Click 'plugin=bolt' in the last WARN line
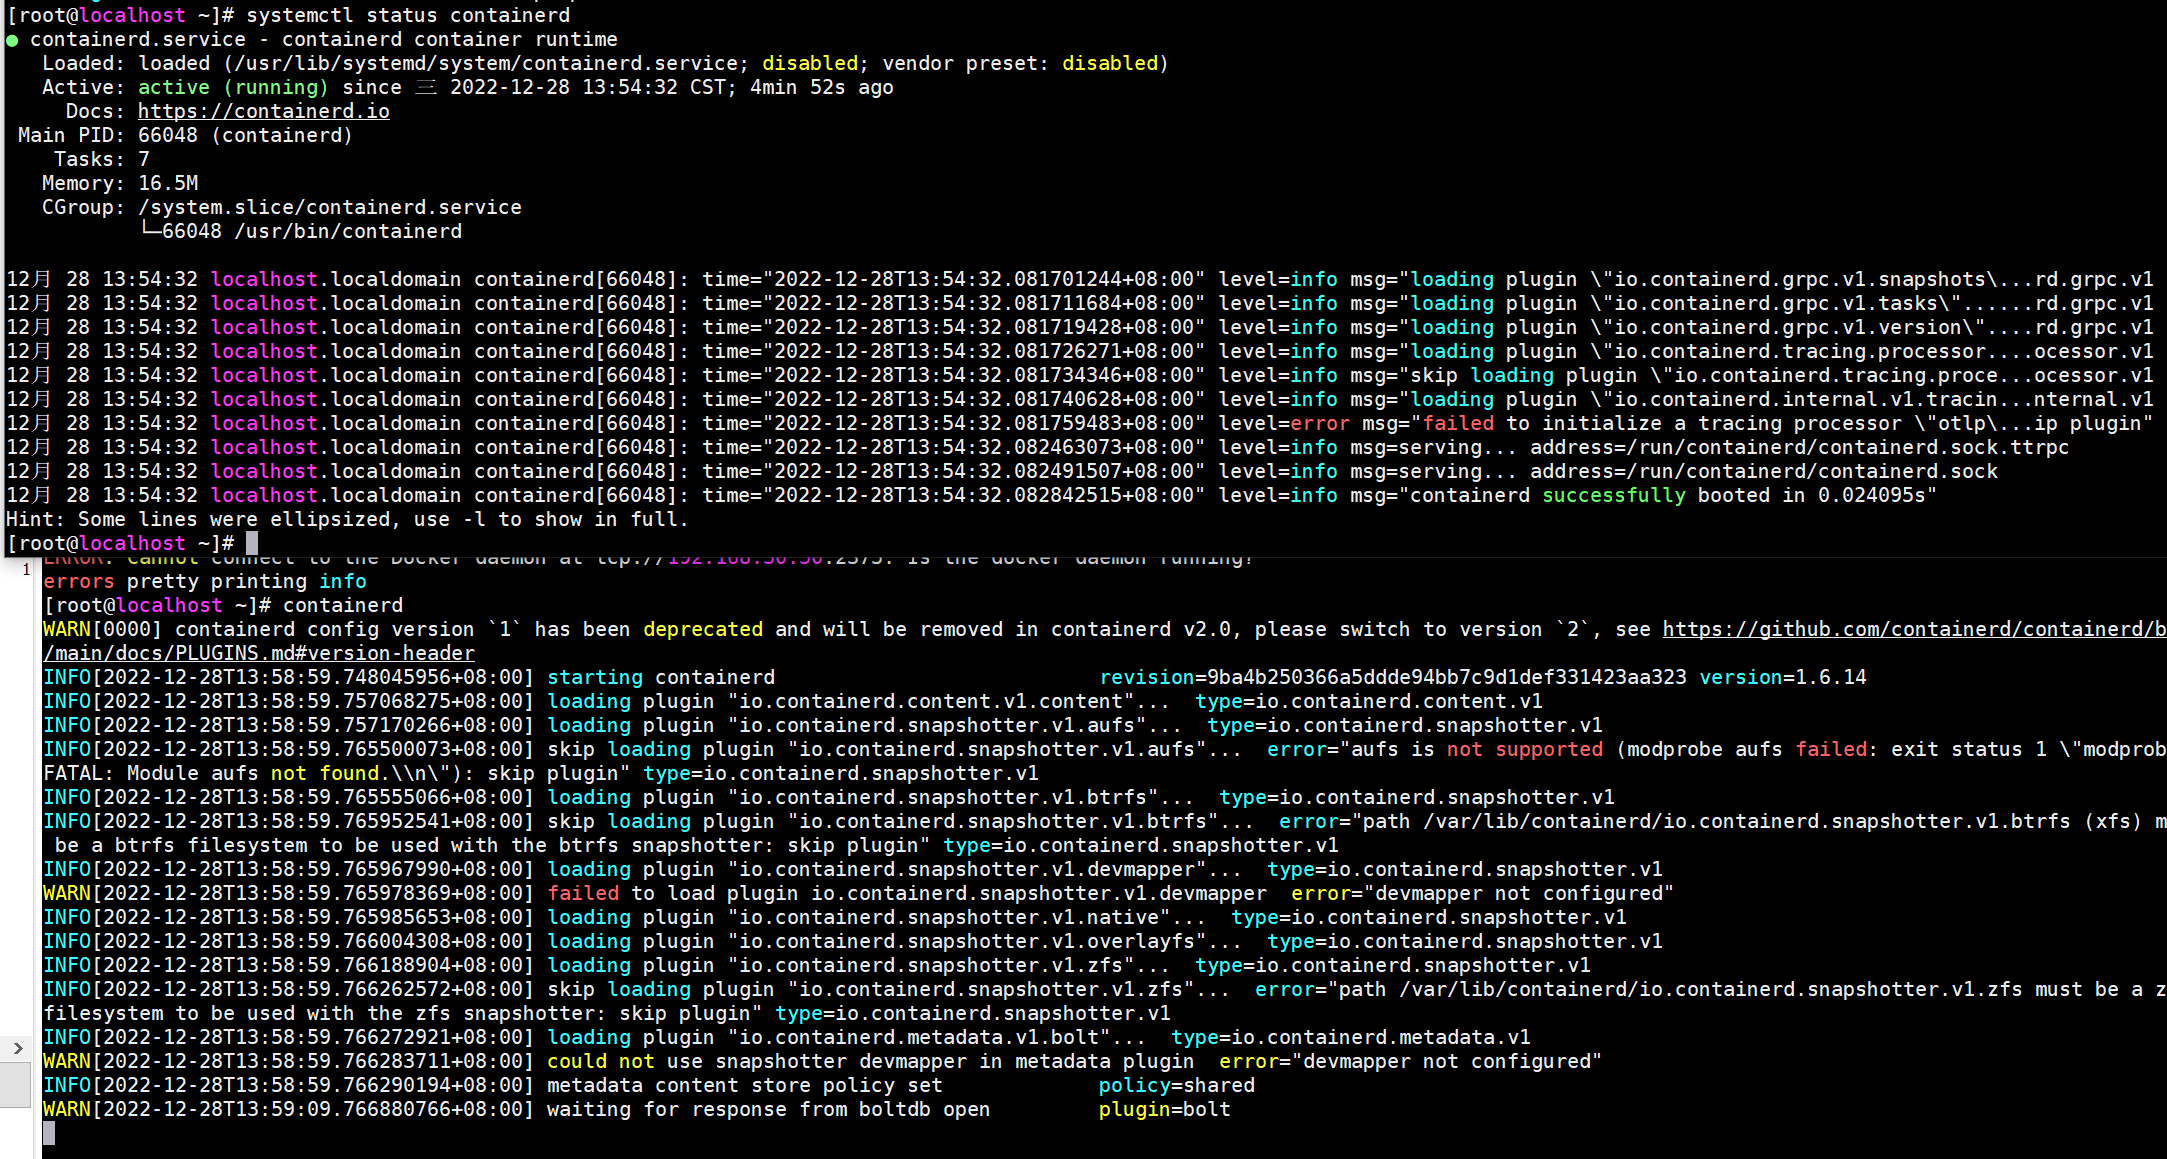 pos(1164,1109)
